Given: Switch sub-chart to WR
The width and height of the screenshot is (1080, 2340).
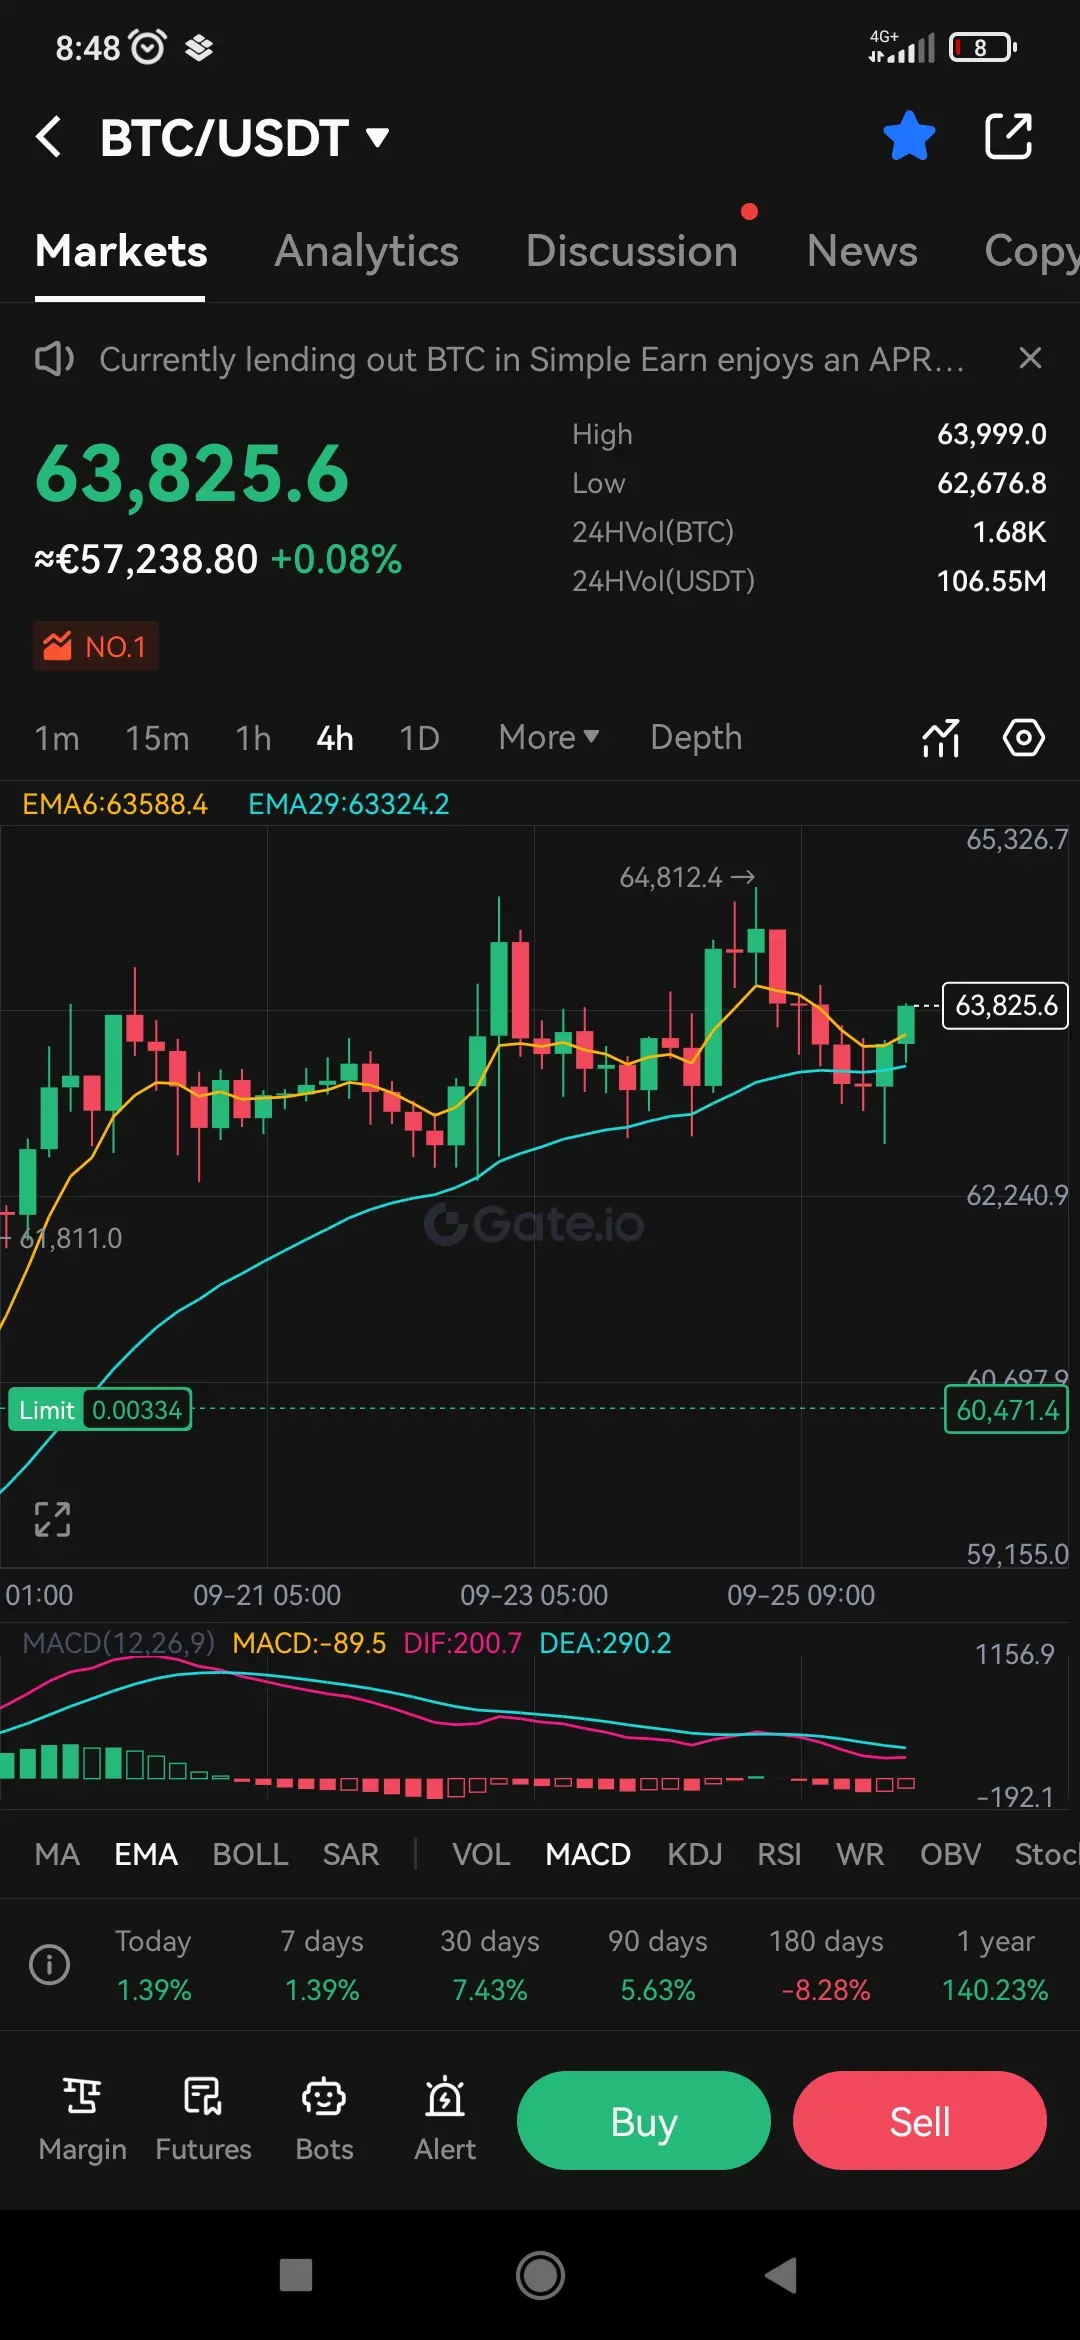Looking at the screenshot, I should [x=860, y=1855].
